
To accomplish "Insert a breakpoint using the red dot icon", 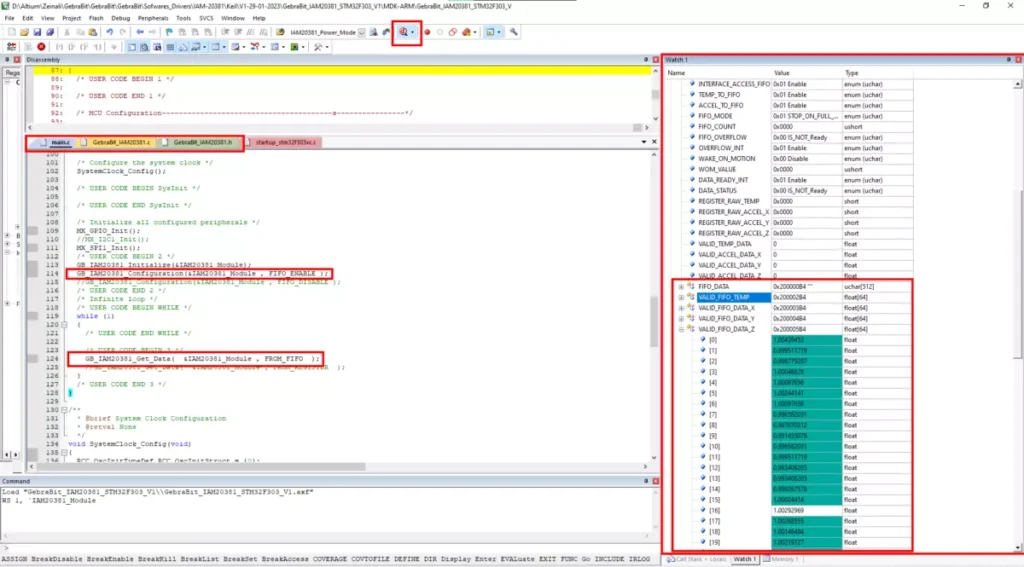I will pos(427,32).
